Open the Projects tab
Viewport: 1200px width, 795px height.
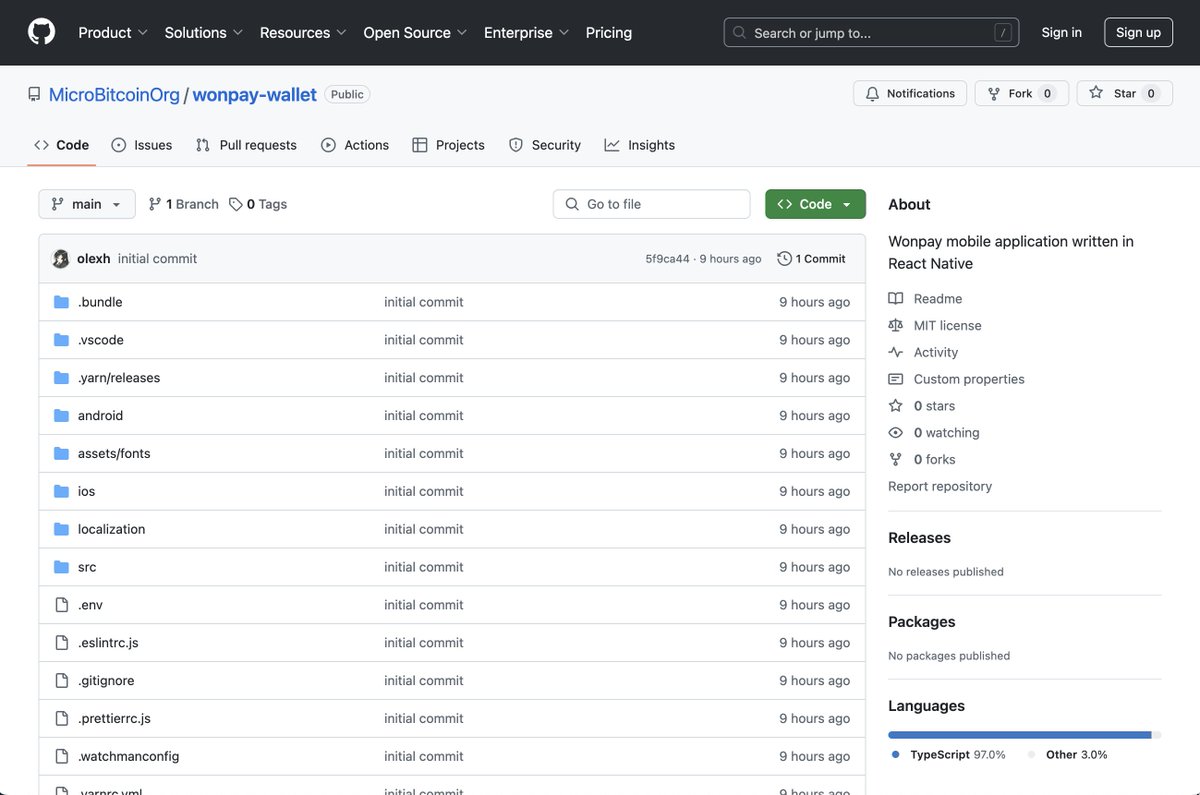click(x=448, y=145)
